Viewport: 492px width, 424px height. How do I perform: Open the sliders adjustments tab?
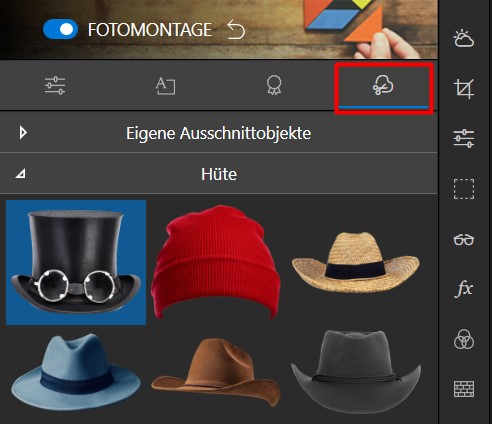55,85
